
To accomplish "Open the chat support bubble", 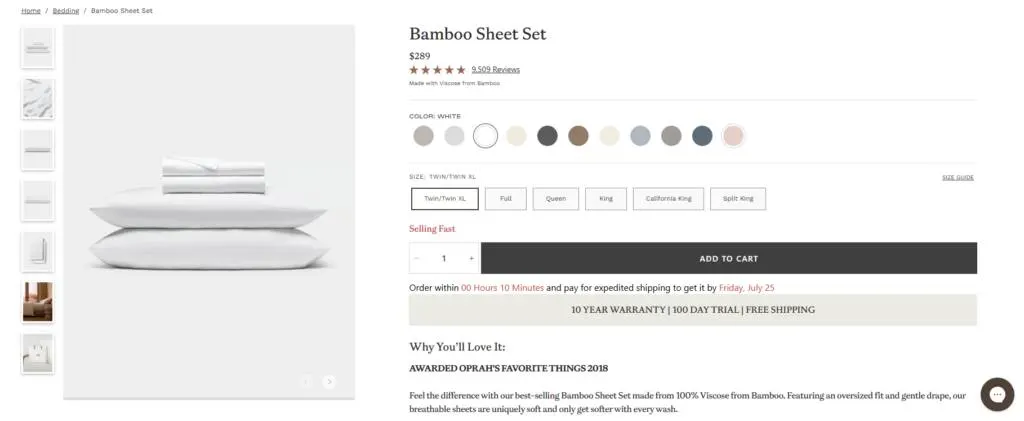I will click(x=996, y=394).
